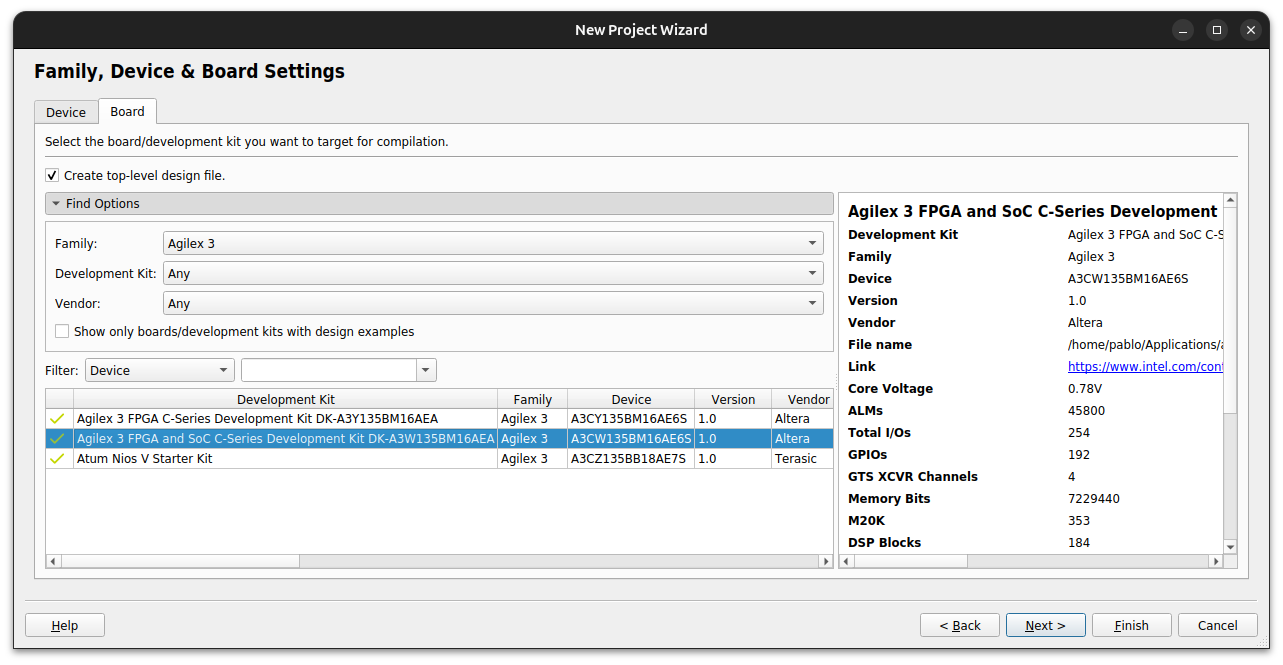Click the DSP Blocks value 184
This screenshot has width=1283, height=665.
[1079, 543]
